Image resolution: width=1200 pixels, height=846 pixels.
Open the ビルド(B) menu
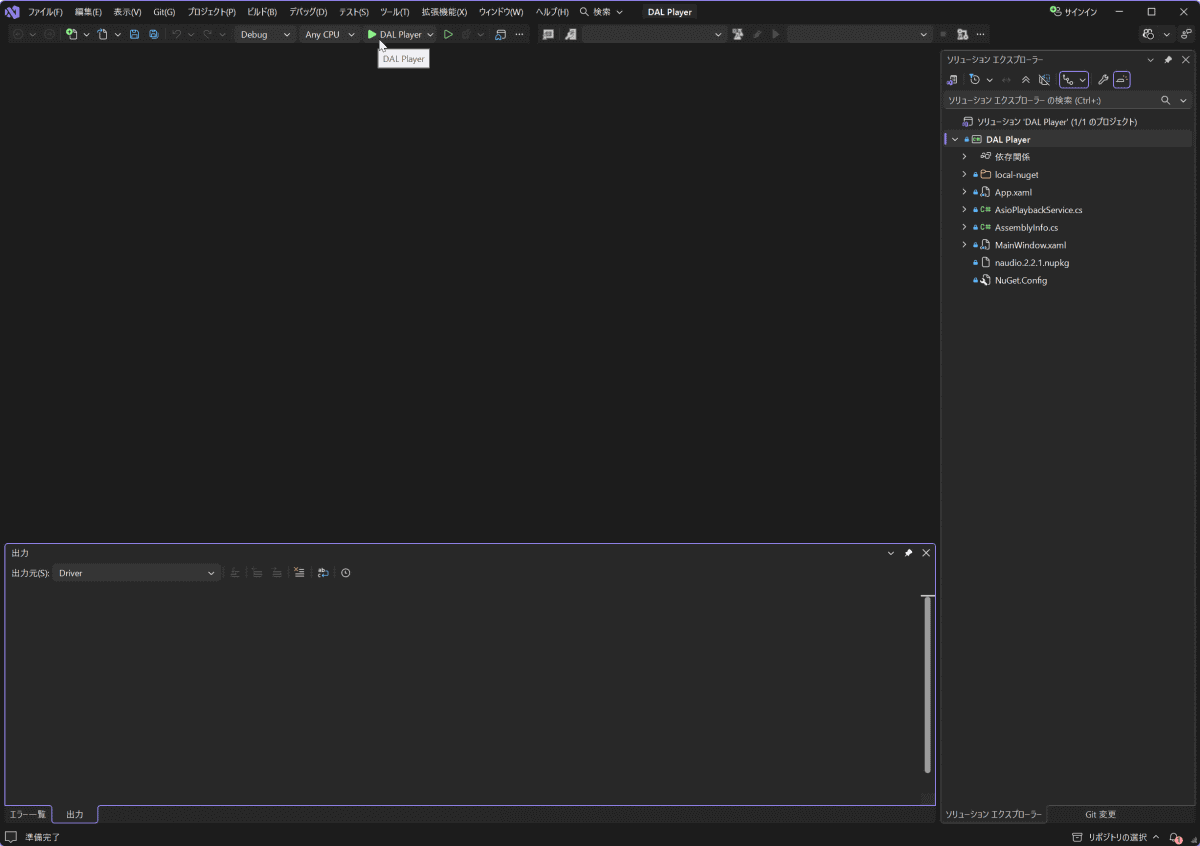click(x=262, y=12)
